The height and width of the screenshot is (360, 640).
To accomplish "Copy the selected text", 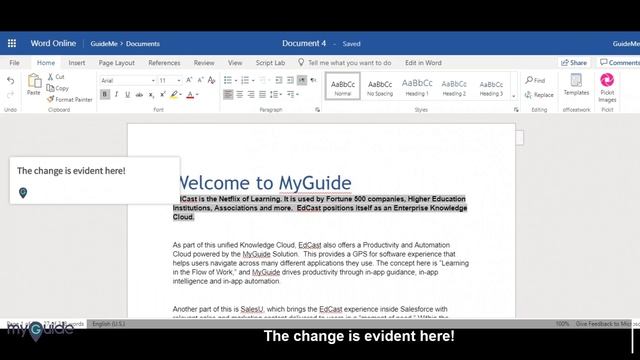I will point(58,88).
